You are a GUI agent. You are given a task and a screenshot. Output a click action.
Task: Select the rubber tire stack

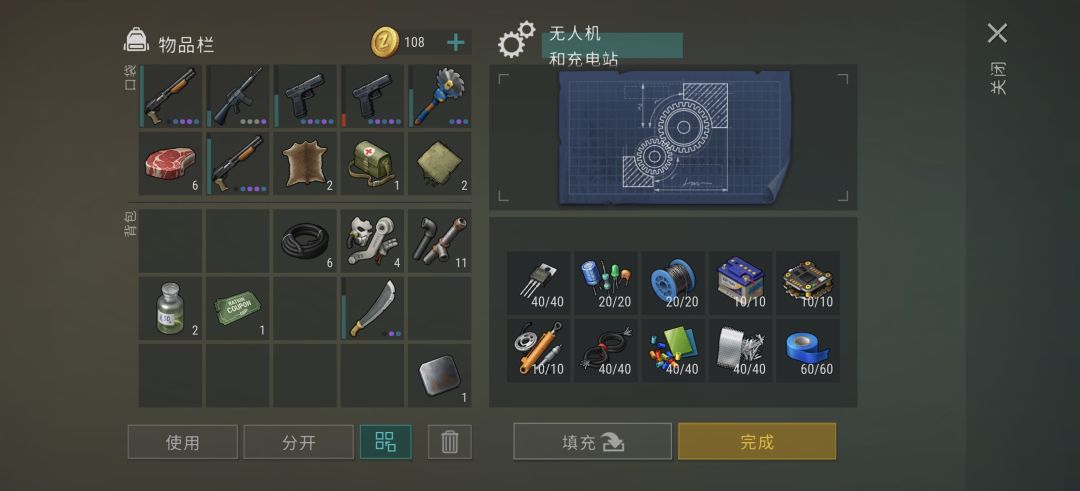coord(305,241)
